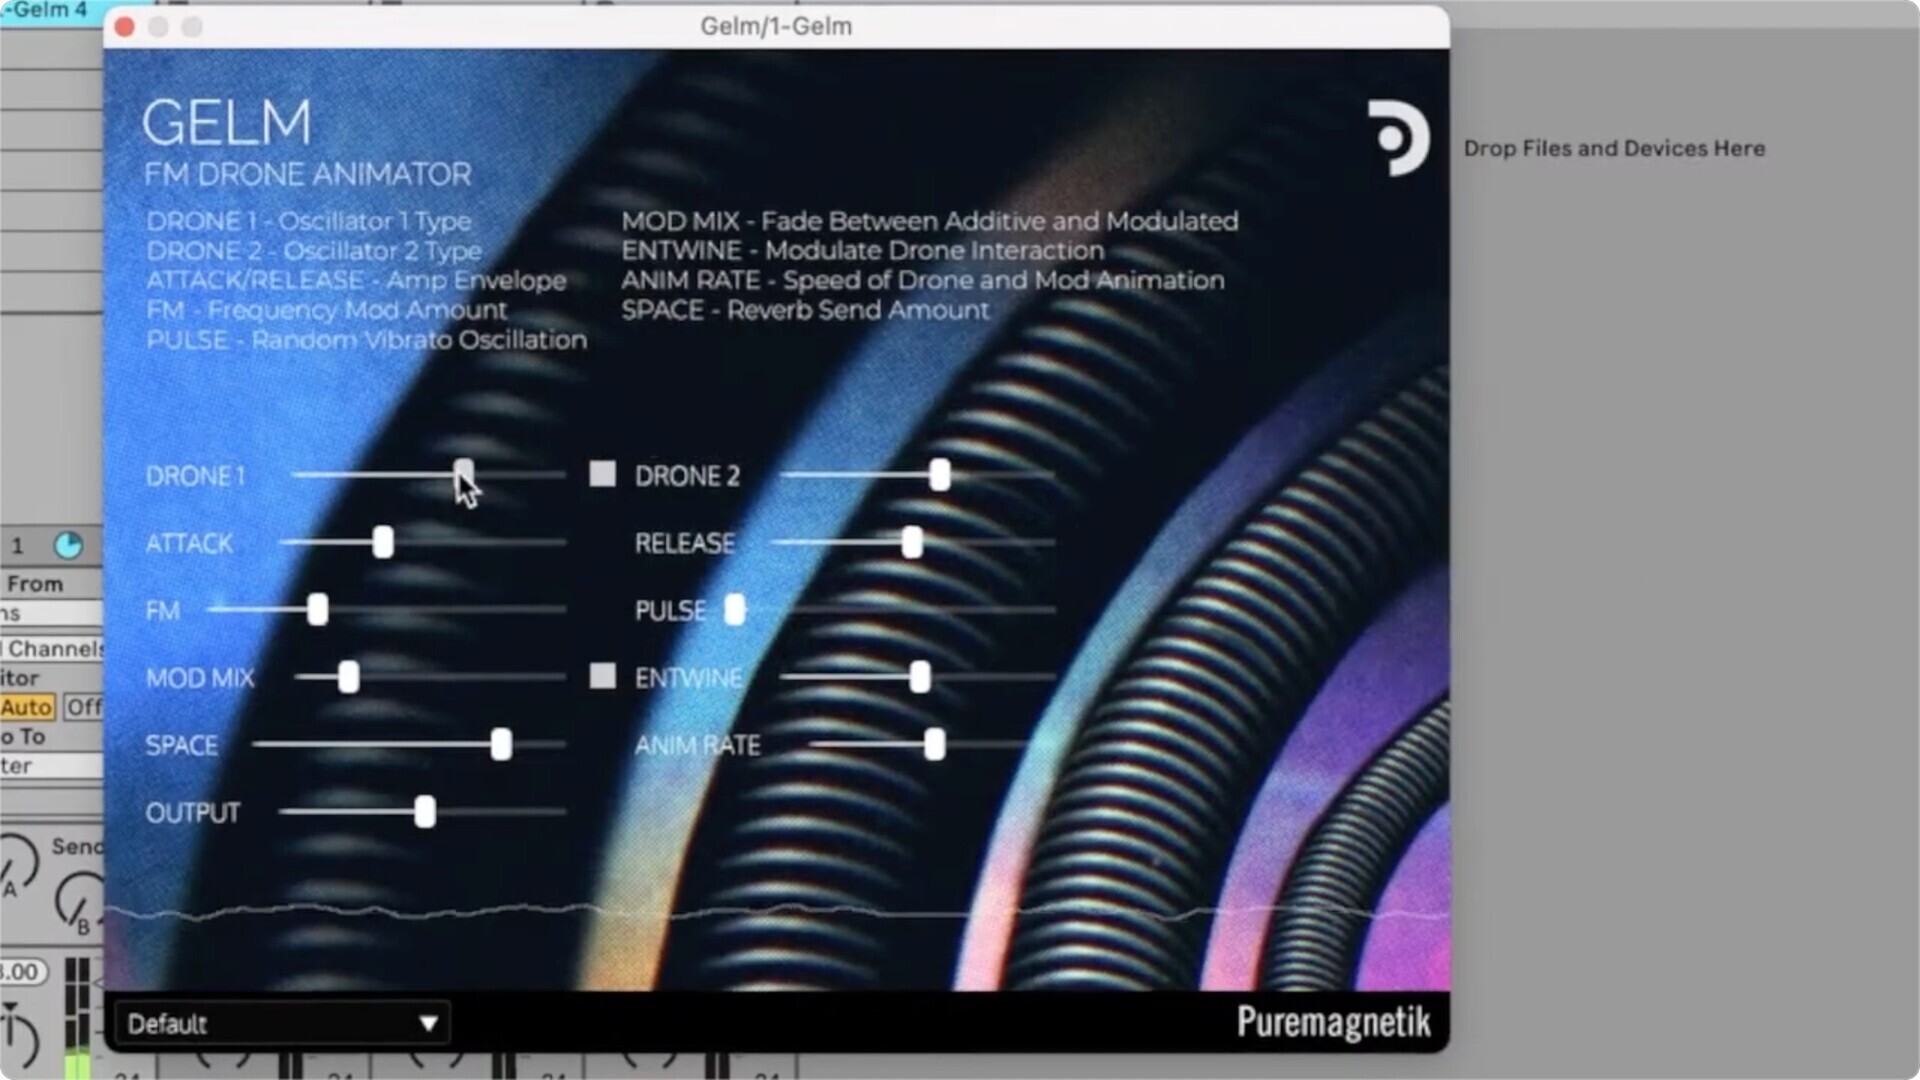1920x1080 pixels.
Task: Click the DRONE 2 slider handle
Action: [939, 475]
